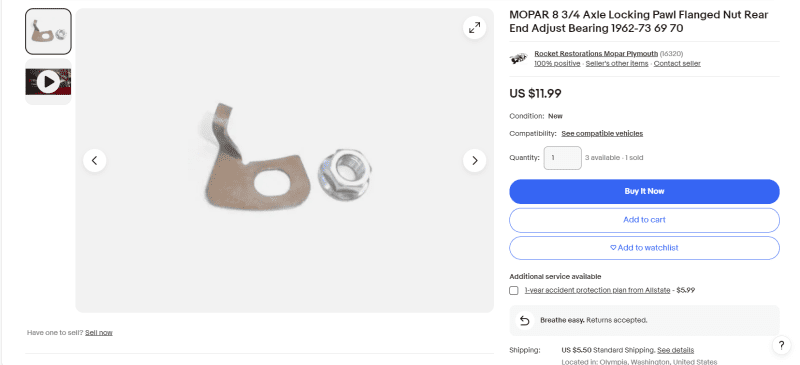Play the product video thumbnail
This screenshot has width=800, height=365.
pos(48,82)
